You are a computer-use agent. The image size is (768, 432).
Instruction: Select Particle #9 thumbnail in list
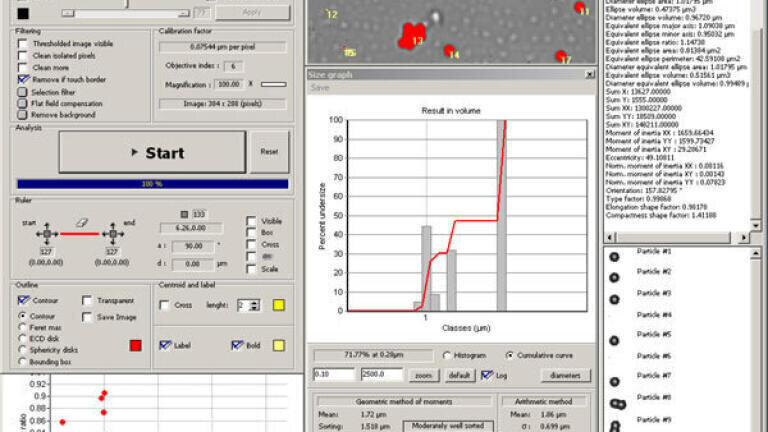(x=615, y=426)
